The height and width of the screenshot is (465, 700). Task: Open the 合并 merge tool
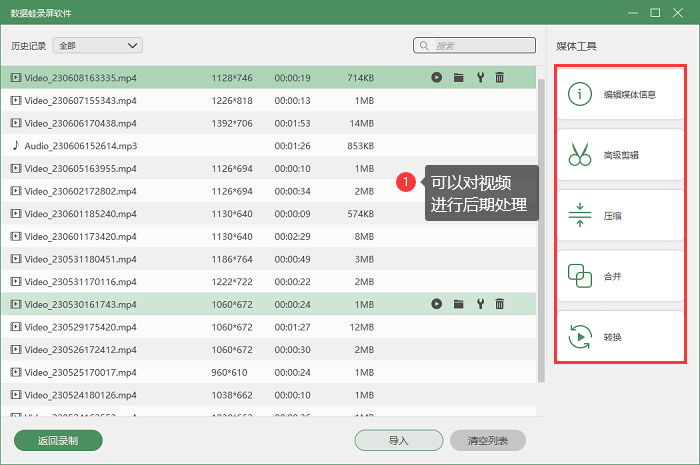point(621,276)
